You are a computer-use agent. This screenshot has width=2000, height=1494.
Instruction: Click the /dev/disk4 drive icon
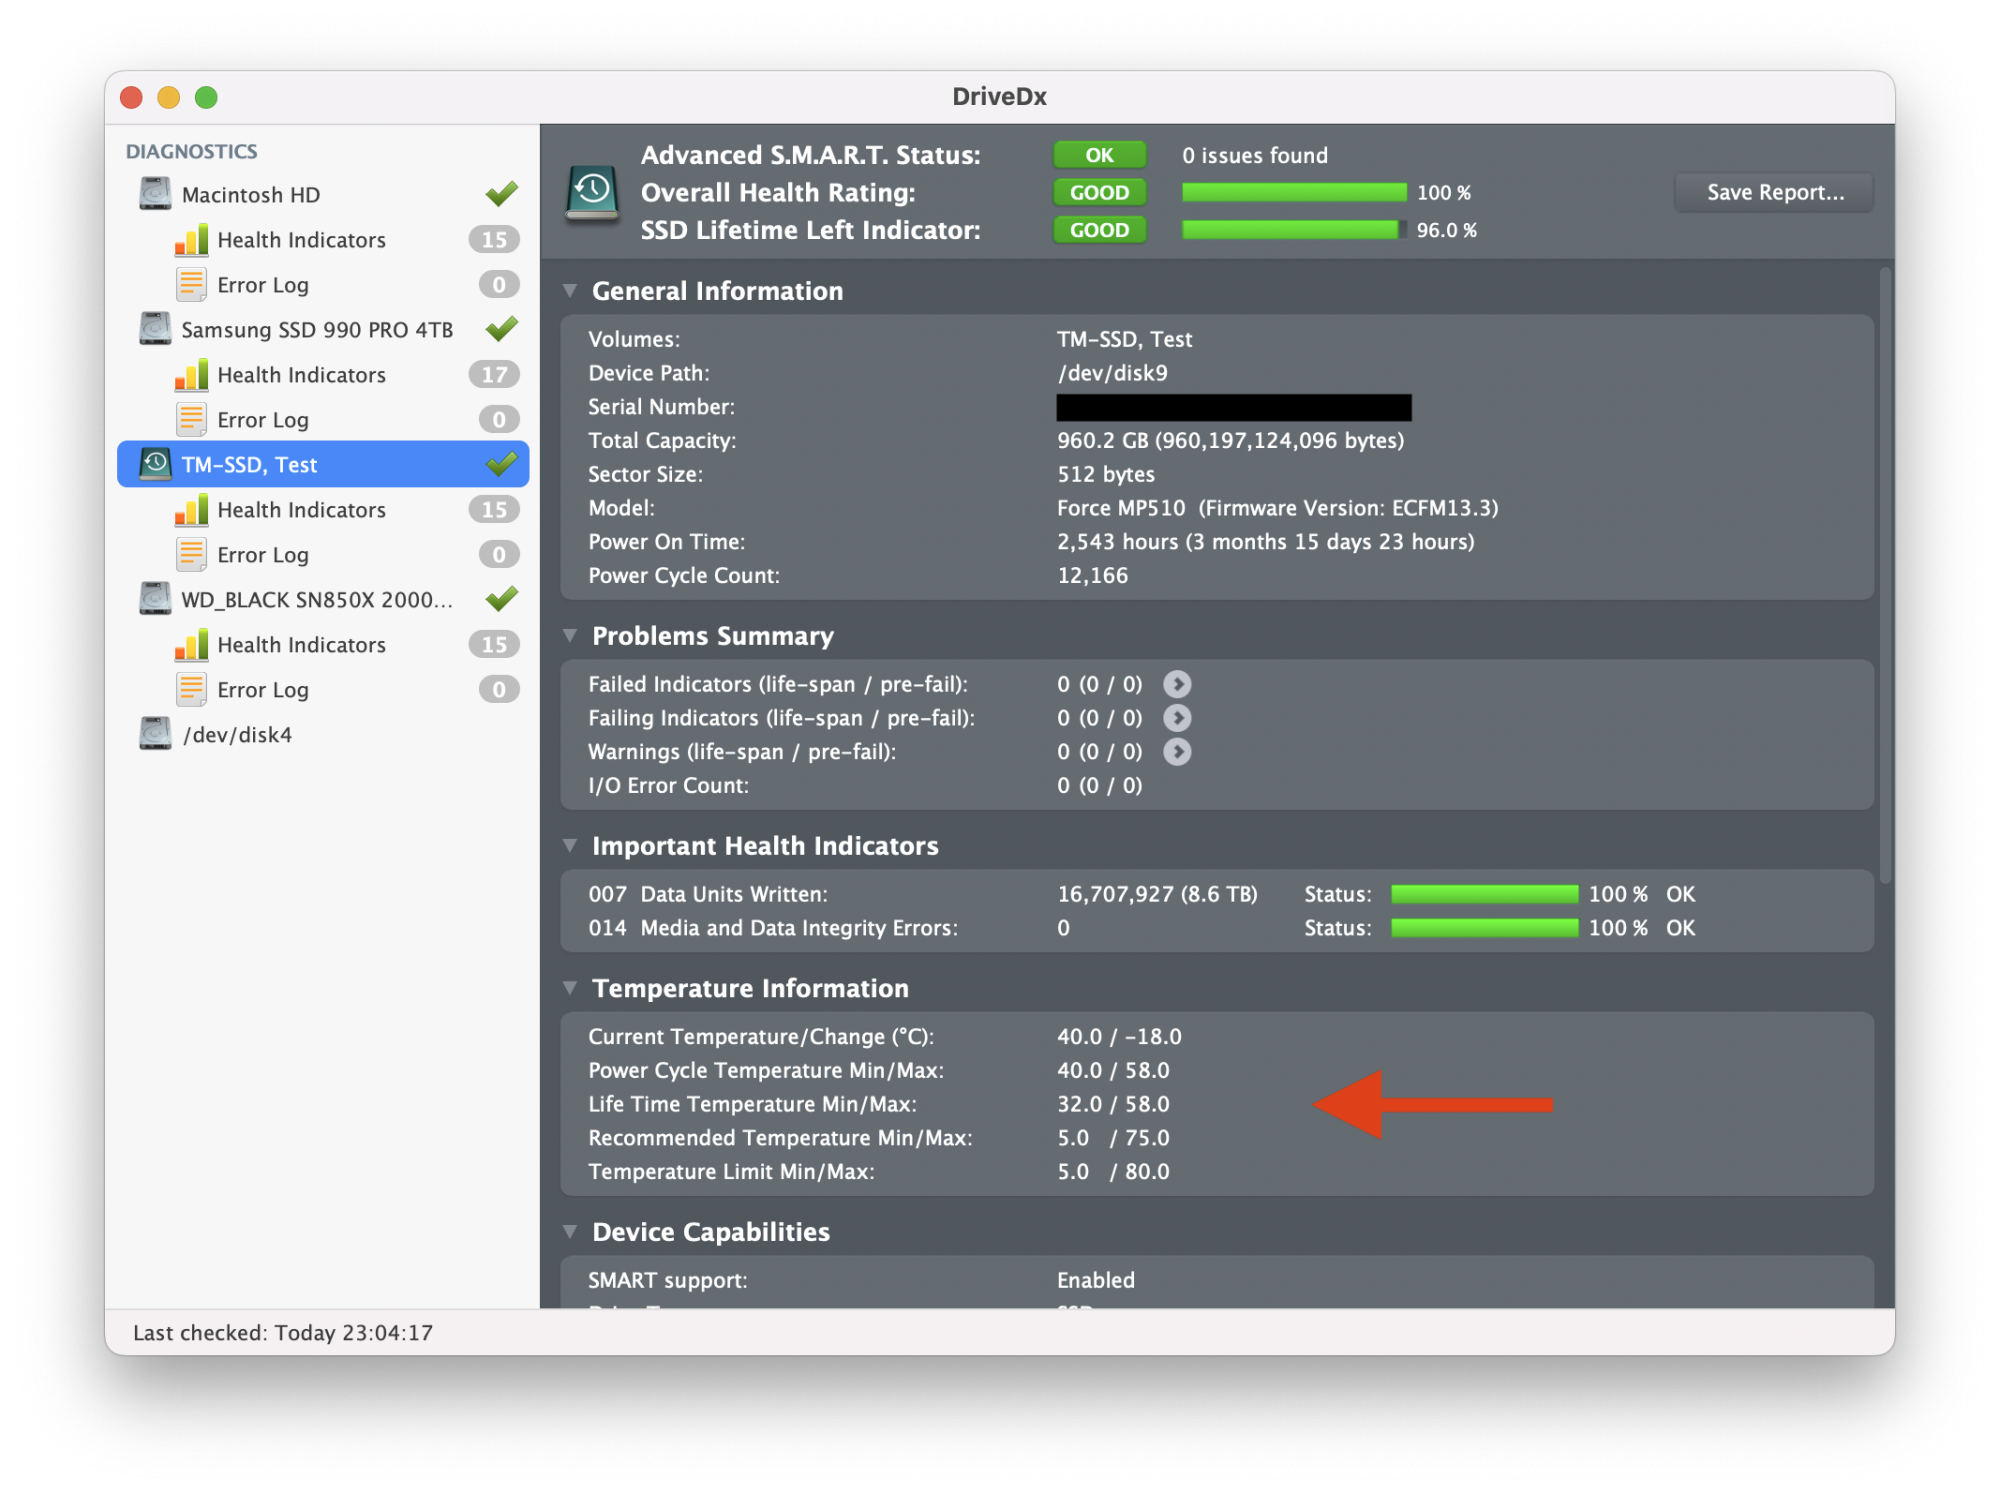pos(155,734)
